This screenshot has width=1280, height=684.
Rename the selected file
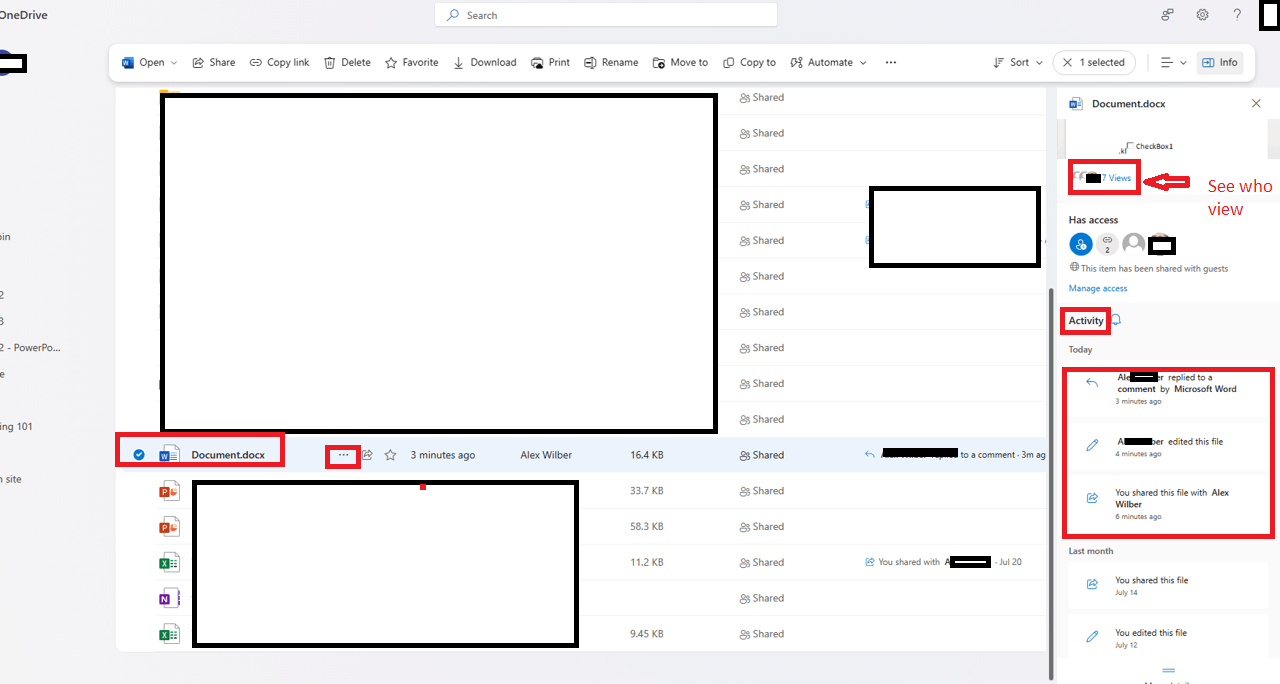(x=610, y=62)
